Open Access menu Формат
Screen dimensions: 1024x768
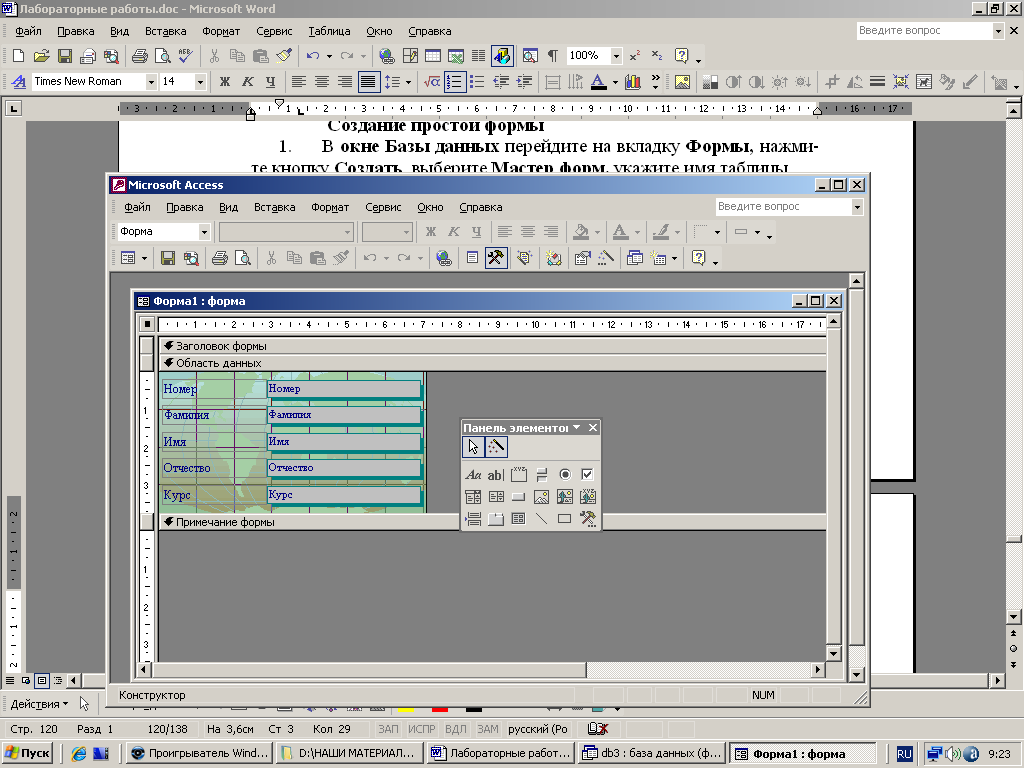pos(330,207)
